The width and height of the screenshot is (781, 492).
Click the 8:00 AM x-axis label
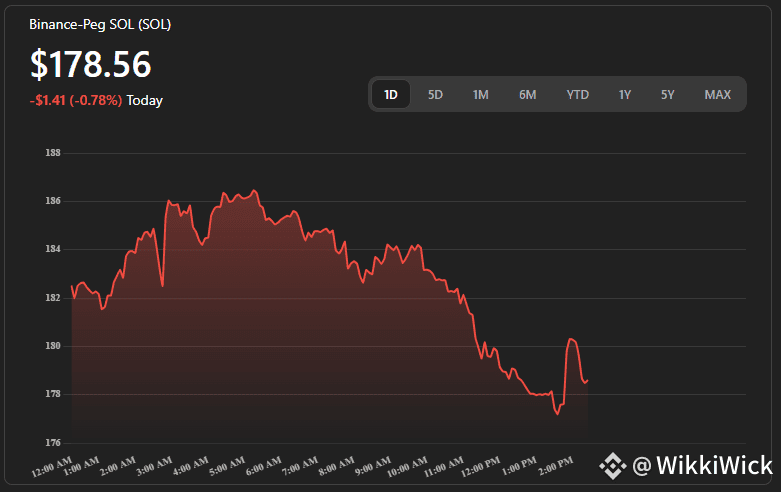336,466
